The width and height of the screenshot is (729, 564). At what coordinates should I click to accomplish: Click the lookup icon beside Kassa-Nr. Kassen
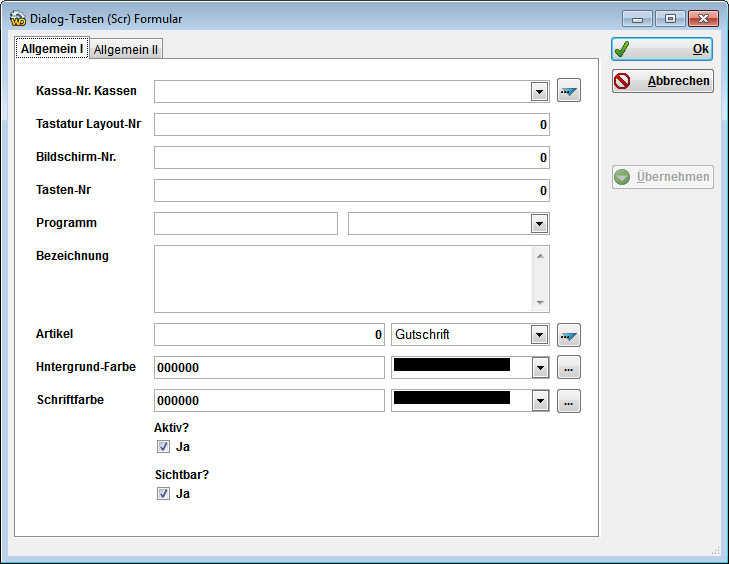(x=569, y=90)
